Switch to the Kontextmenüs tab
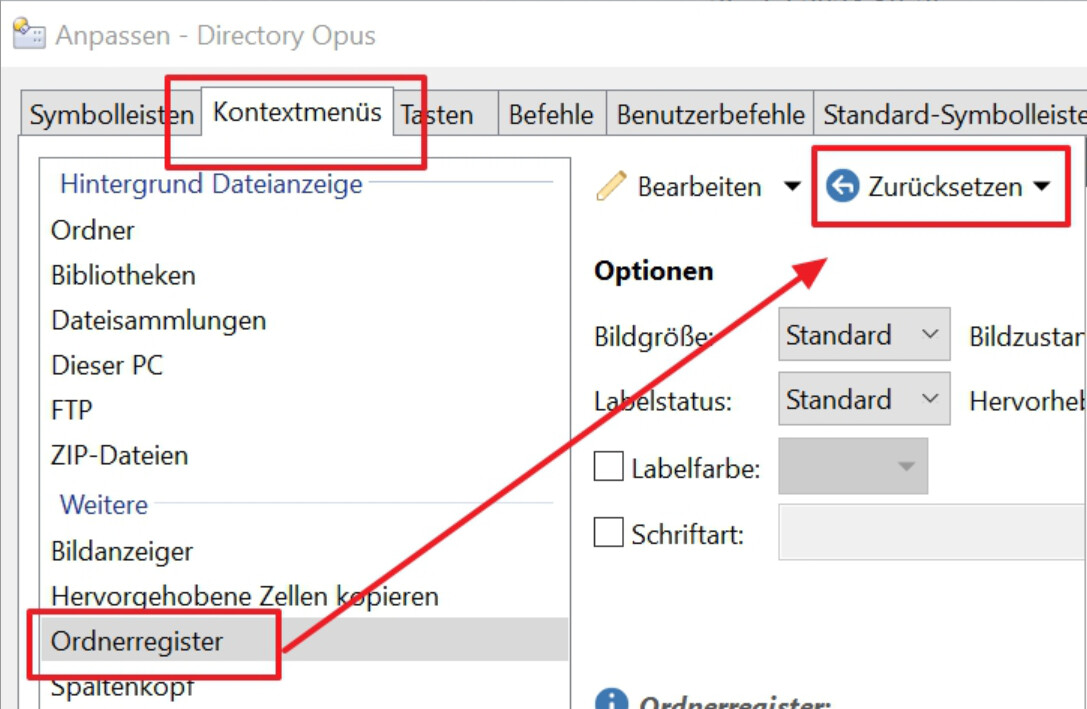This screenshot has height=709, width=1087. tap(297, 112)
